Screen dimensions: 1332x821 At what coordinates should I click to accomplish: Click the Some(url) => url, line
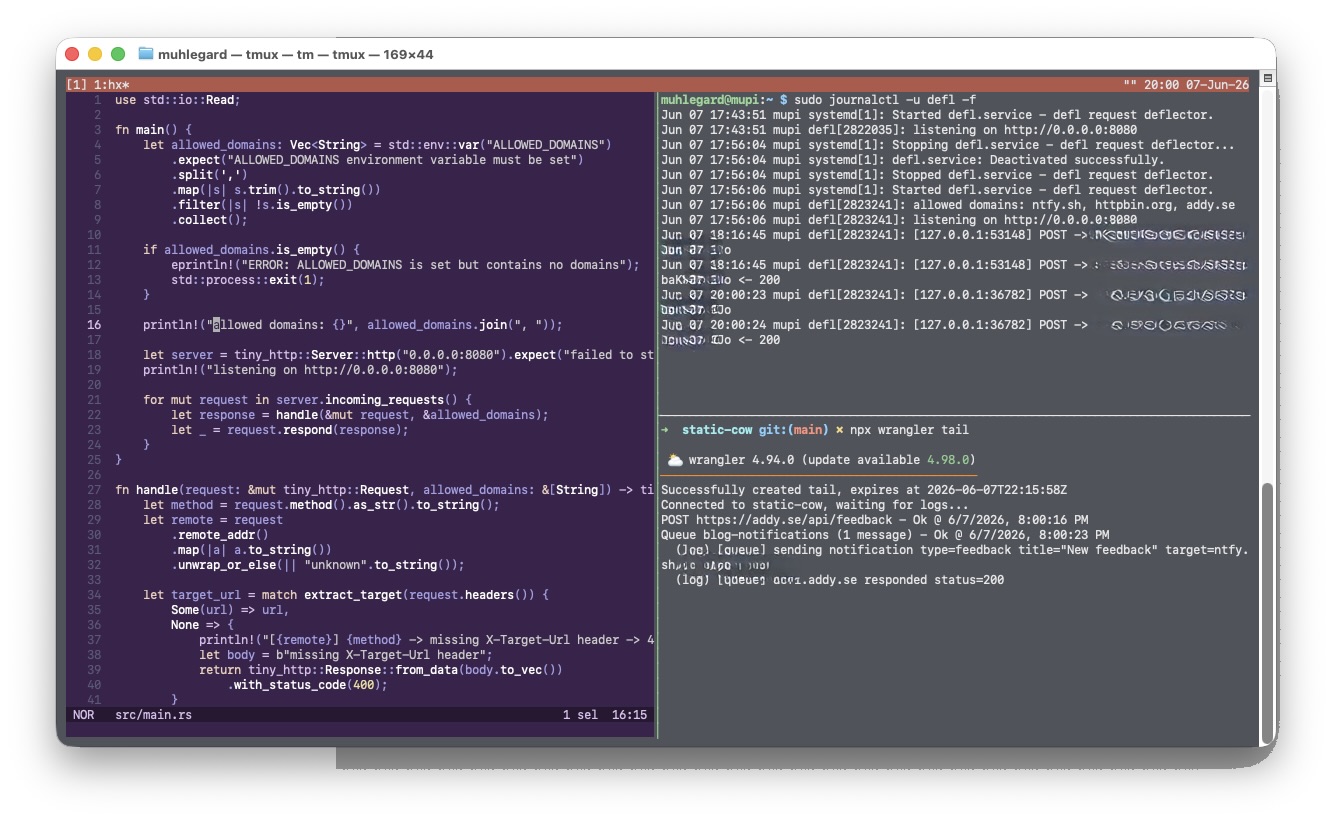point(230,610)
